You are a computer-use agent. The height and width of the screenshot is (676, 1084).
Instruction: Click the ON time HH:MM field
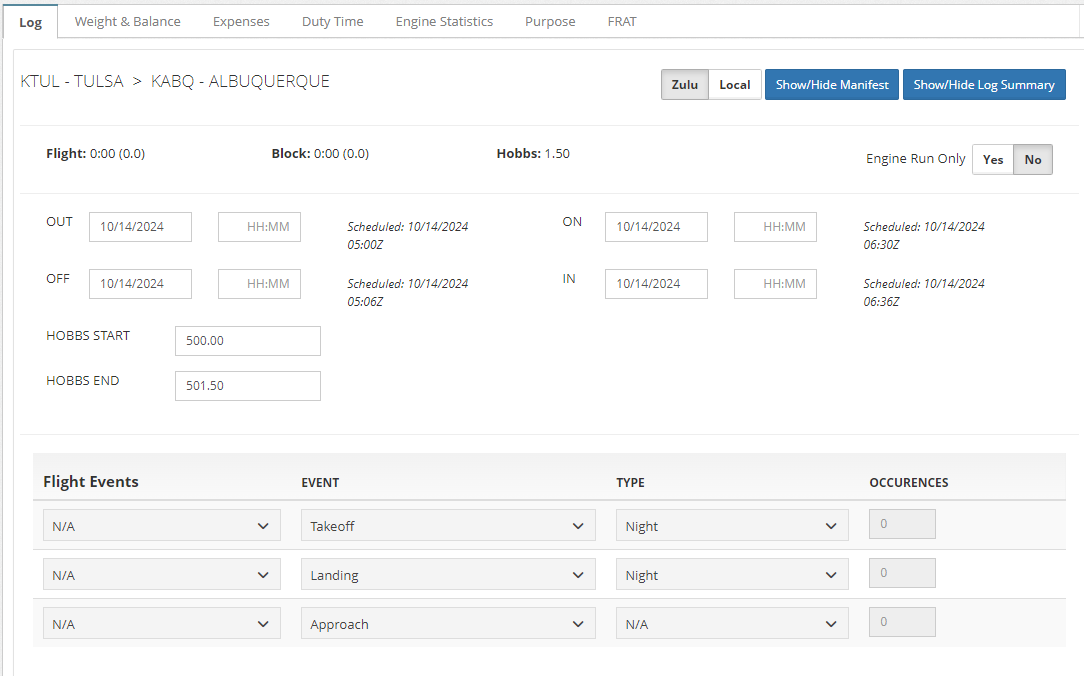click(775, 227)
